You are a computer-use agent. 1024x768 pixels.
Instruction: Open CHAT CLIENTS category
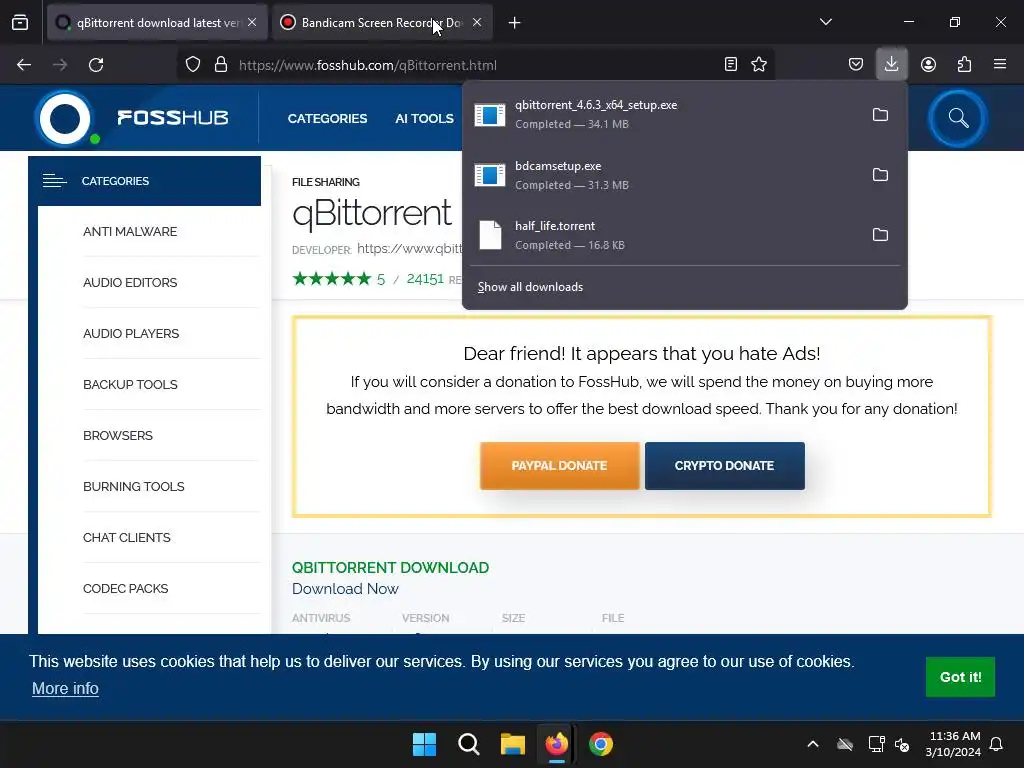[x=127, y=537]
